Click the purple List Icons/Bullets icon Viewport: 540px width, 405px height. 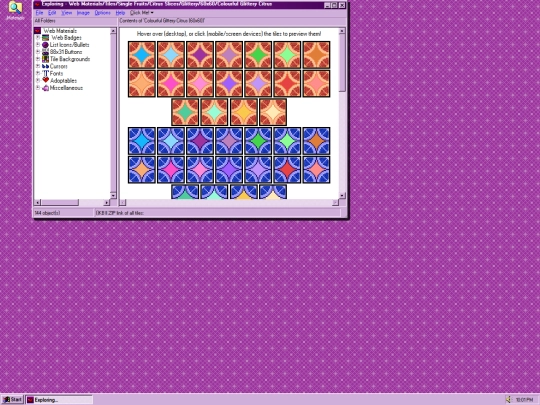[45, 45]
